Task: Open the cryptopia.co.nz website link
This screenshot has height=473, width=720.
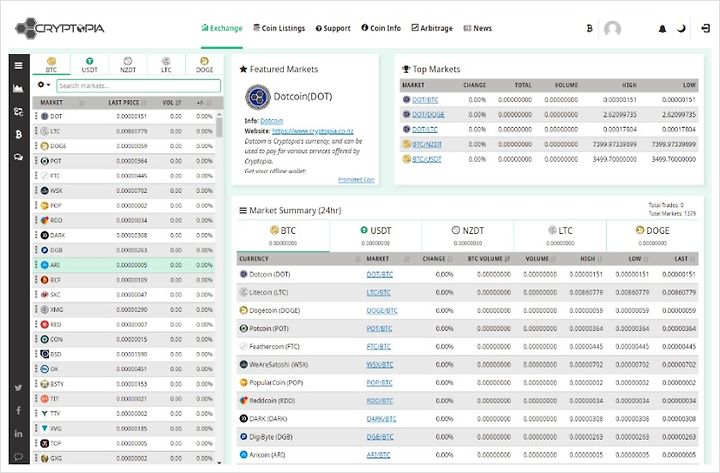Action: pyautogui.click(x=313, y=131)
